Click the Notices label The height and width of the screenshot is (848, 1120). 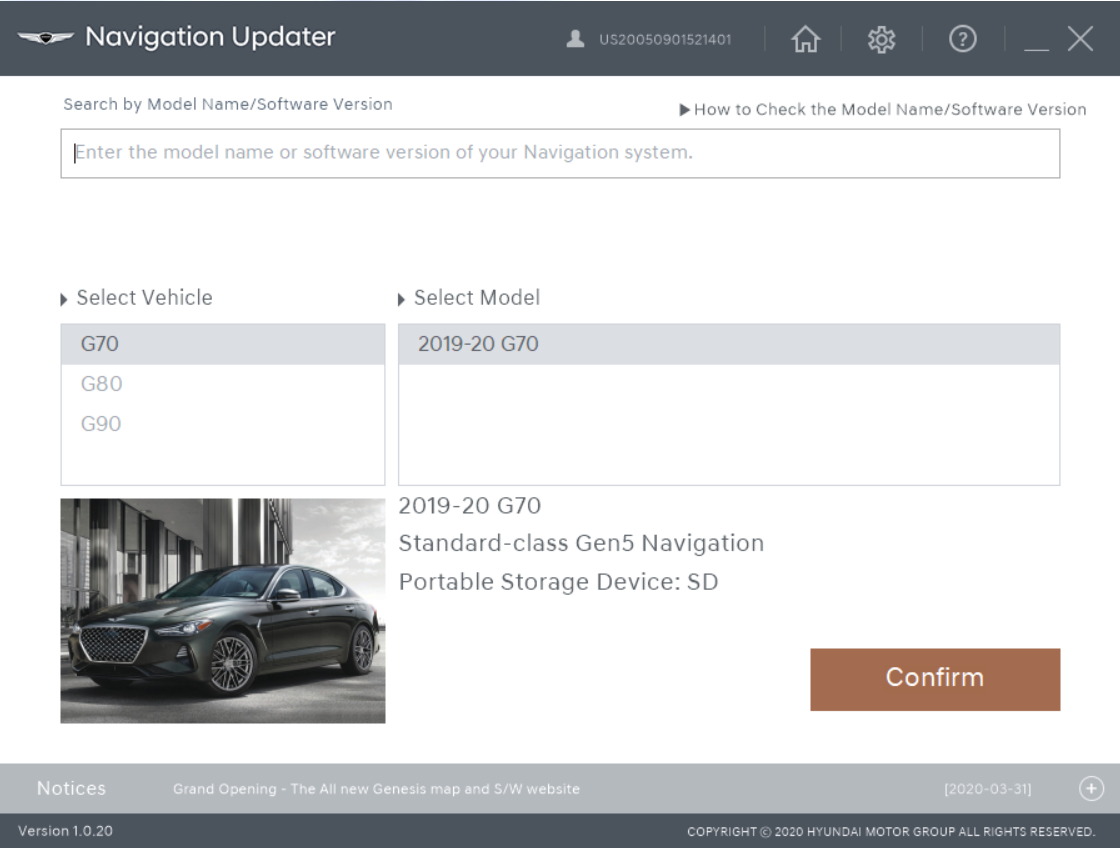point(71,789)
